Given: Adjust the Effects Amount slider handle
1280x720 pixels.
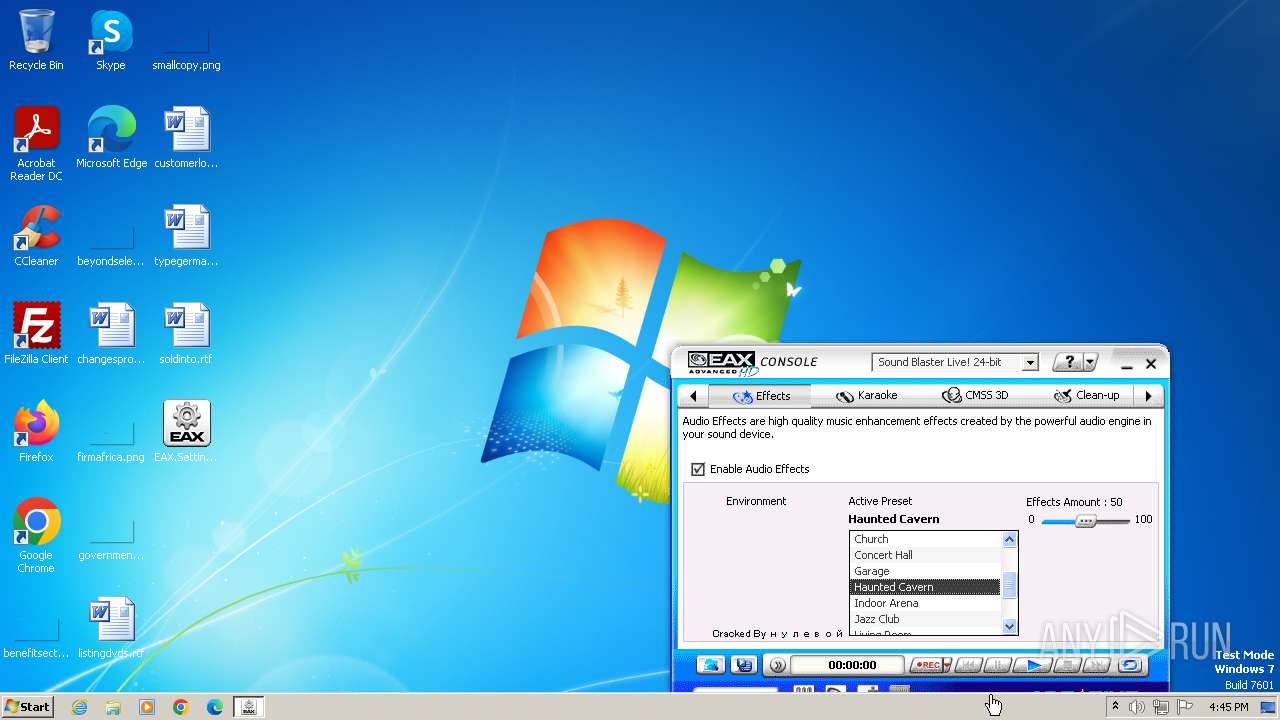Looking at the screenshot, I should (x=1085, y=520).
